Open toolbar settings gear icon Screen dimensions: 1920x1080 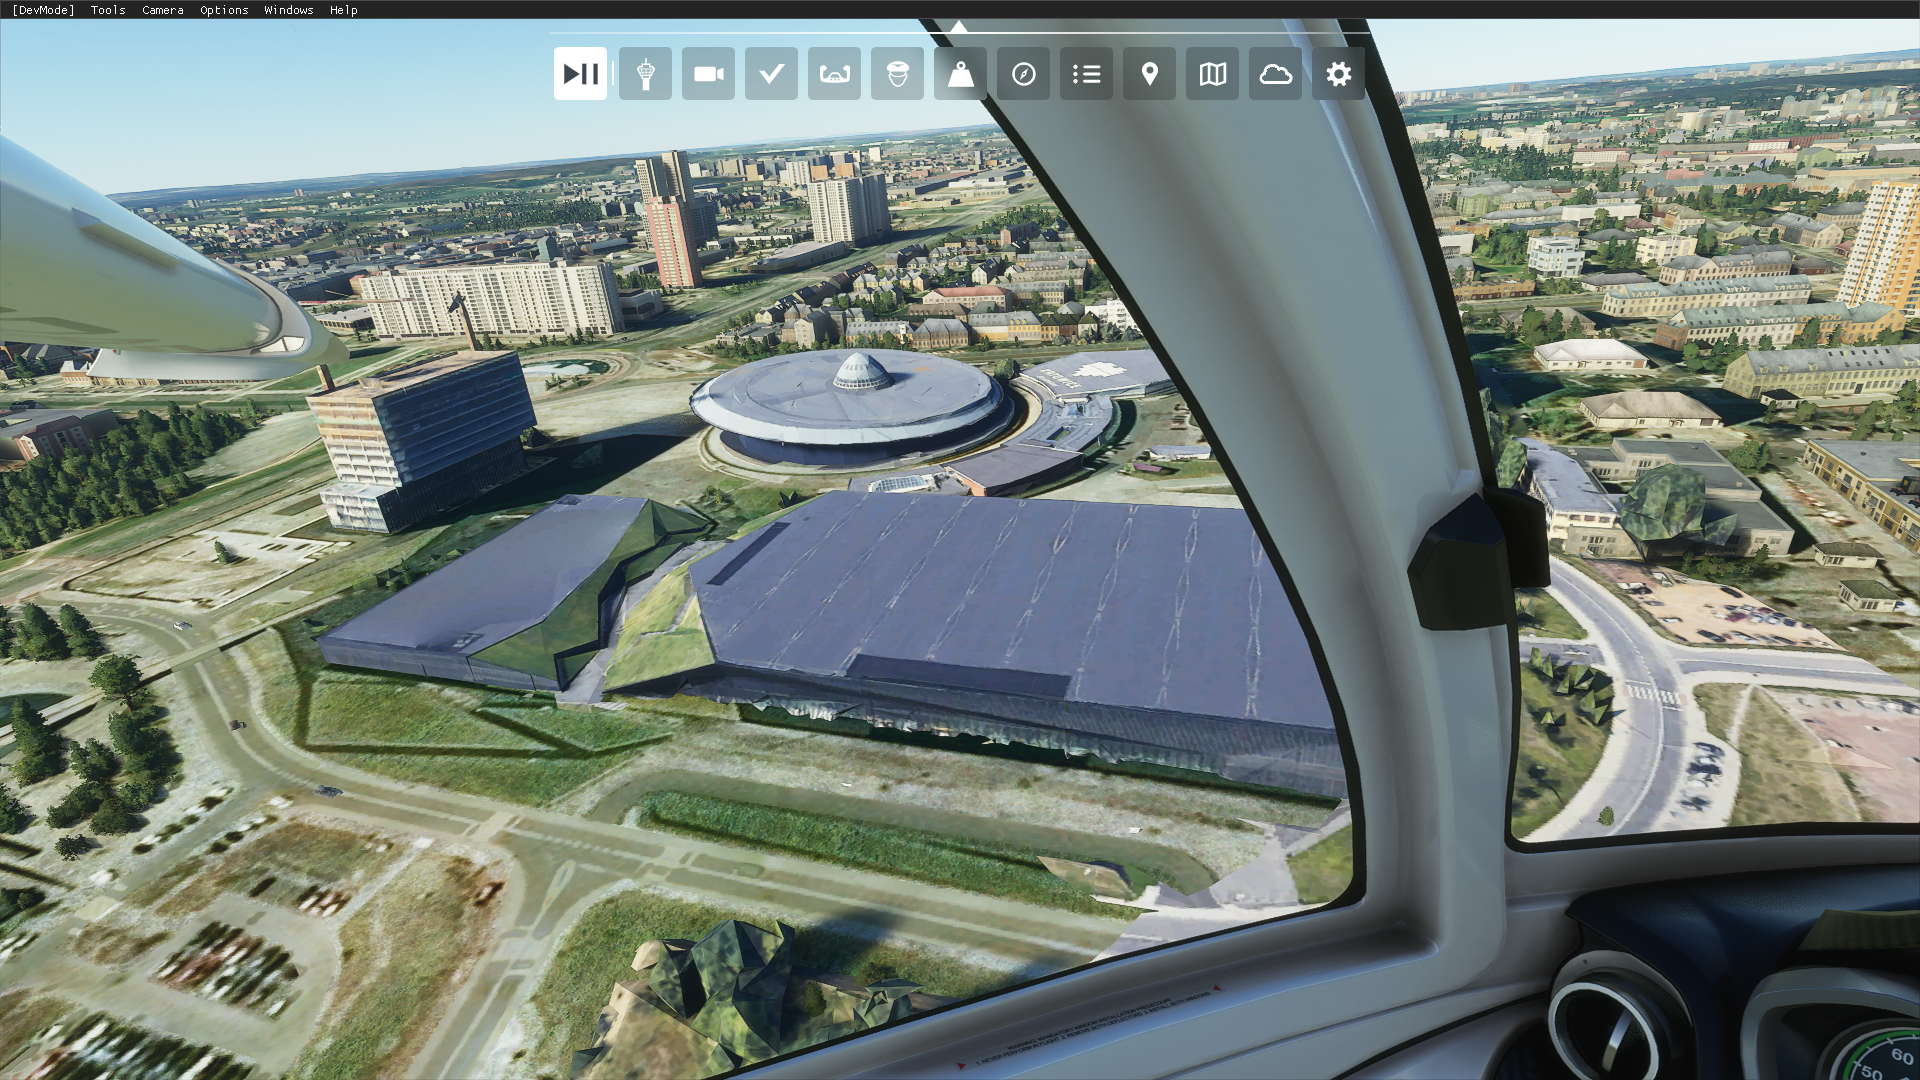[1338, 74]
